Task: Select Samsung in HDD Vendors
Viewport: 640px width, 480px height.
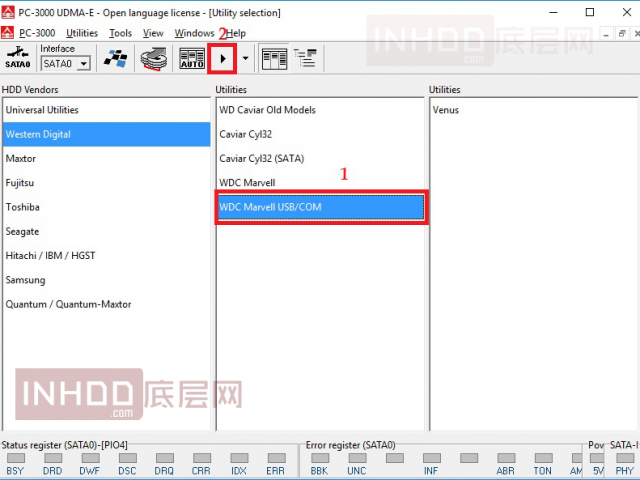Action: 106,280
